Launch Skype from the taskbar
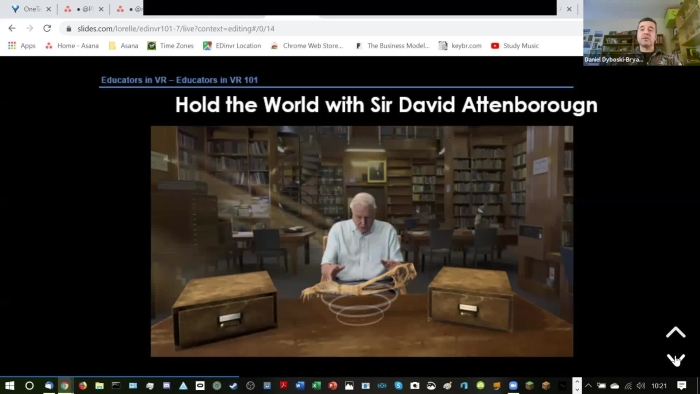 (398, 386)
